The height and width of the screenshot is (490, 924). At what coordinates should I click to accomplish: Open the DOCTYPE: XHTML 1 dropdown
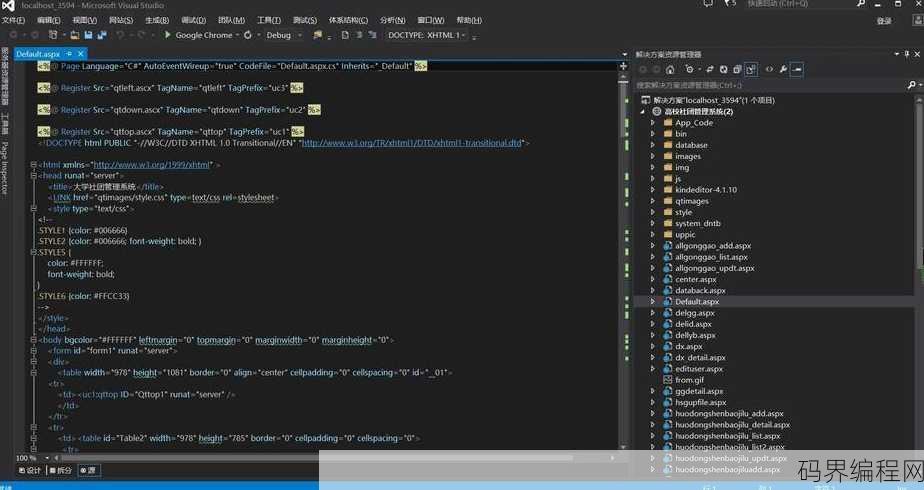(463, 35)
